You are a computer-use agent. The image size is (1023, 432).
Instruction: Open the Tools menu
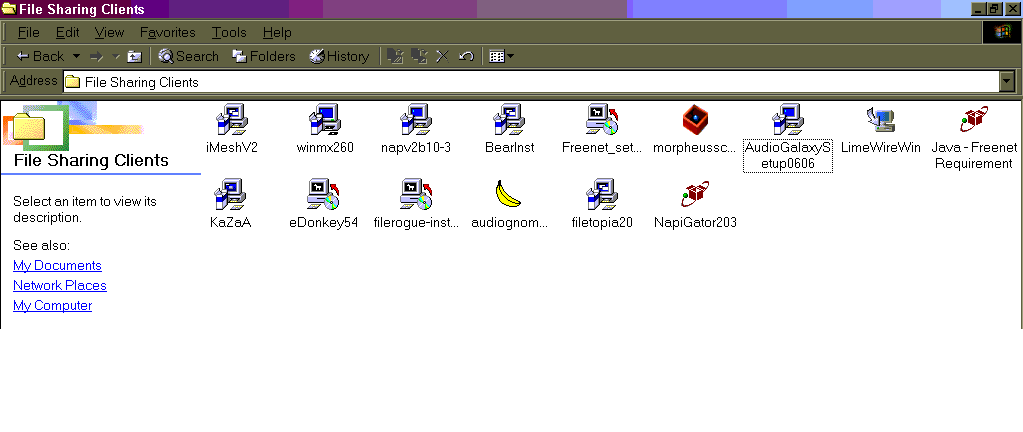click(229, 32)
